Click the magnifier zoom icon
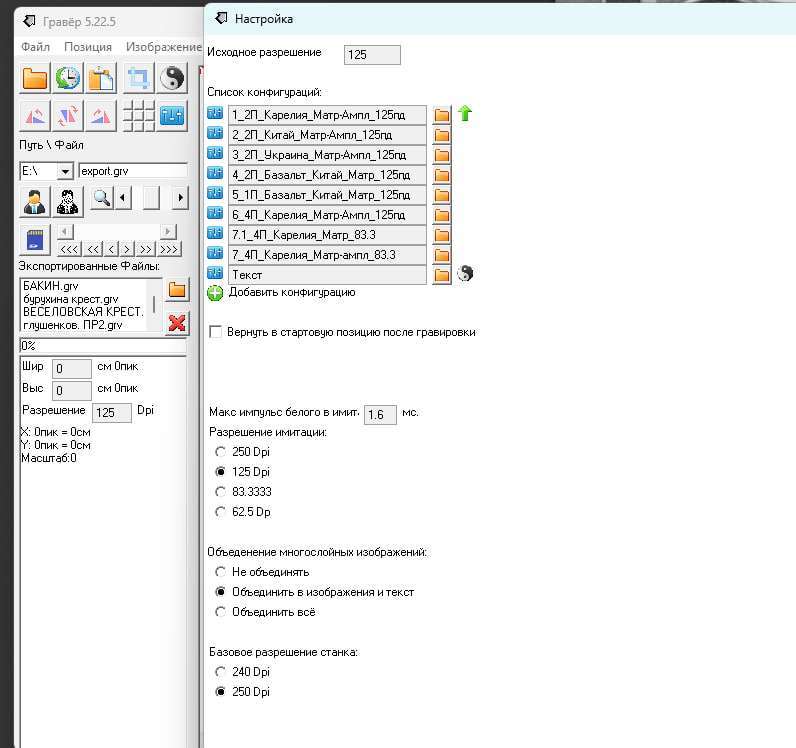Image resolution: width=796 pixels, height=748 pixels. (x=102, y=198)
